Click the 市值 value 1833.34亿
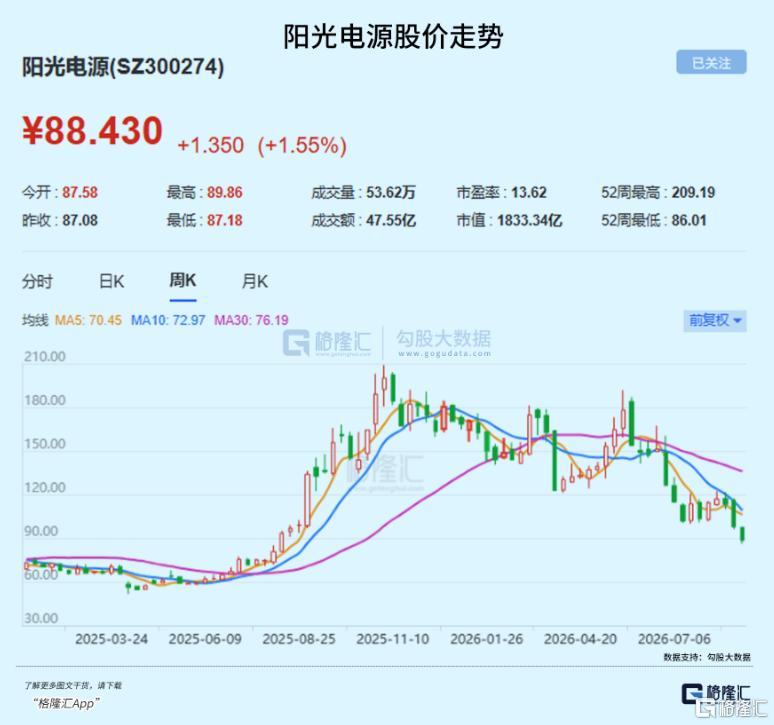Viewport: 774px width, 725px height. (x=530, y=220)
